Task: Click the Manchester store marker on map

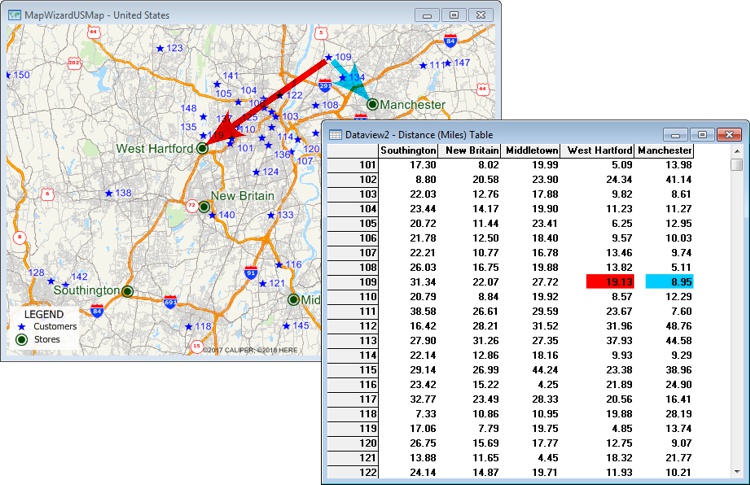Action: tap(373, 104)
